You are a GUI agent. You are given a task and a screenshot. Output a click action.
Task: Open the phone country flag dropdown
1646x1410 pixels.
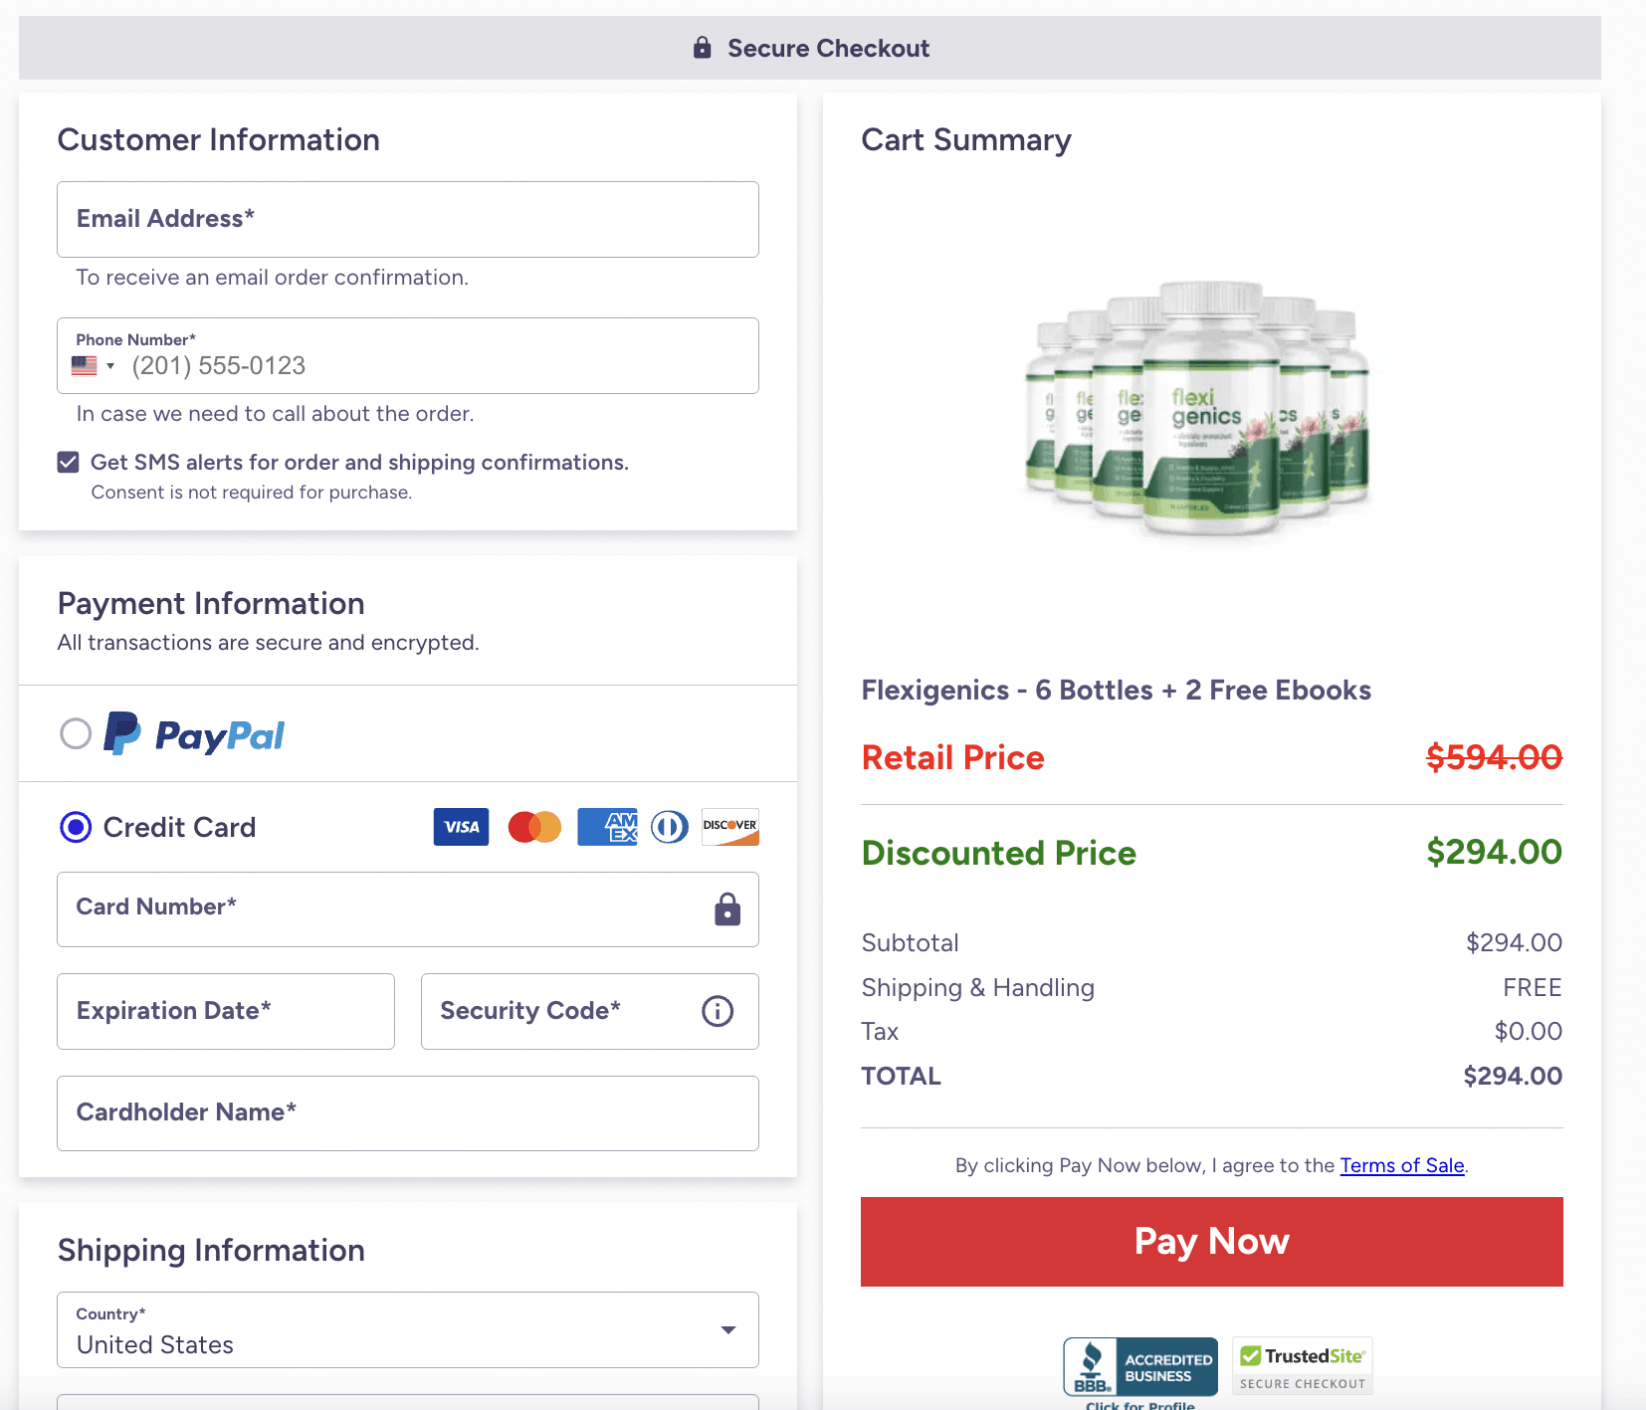94,366
